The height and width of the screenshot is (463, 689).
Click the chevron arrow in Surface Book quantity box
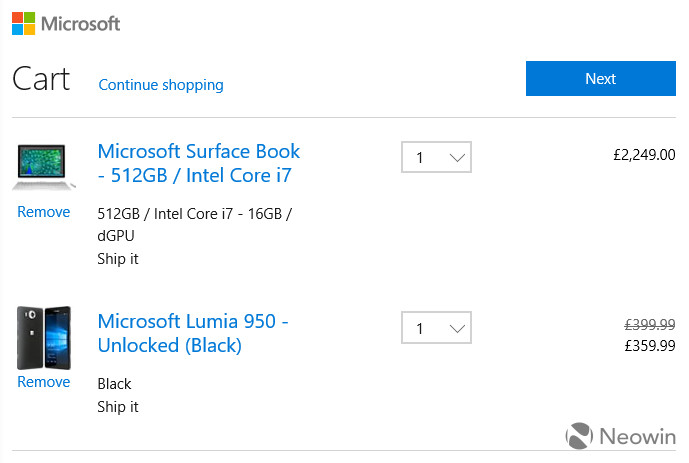[457, 157]
